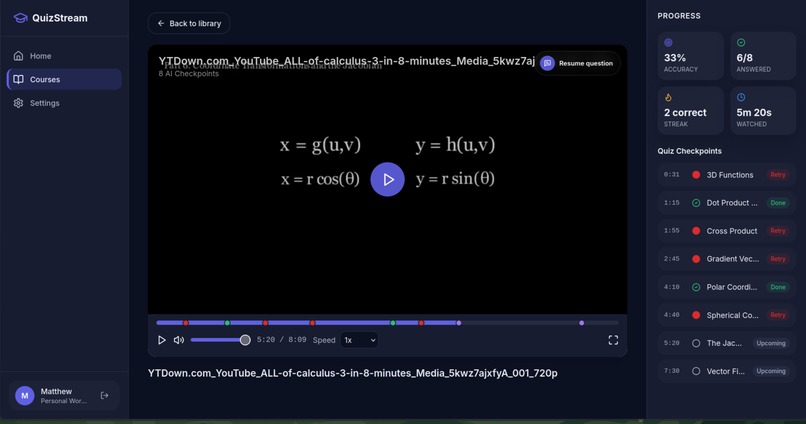Click the answered checkmark icon

(741, 43)
